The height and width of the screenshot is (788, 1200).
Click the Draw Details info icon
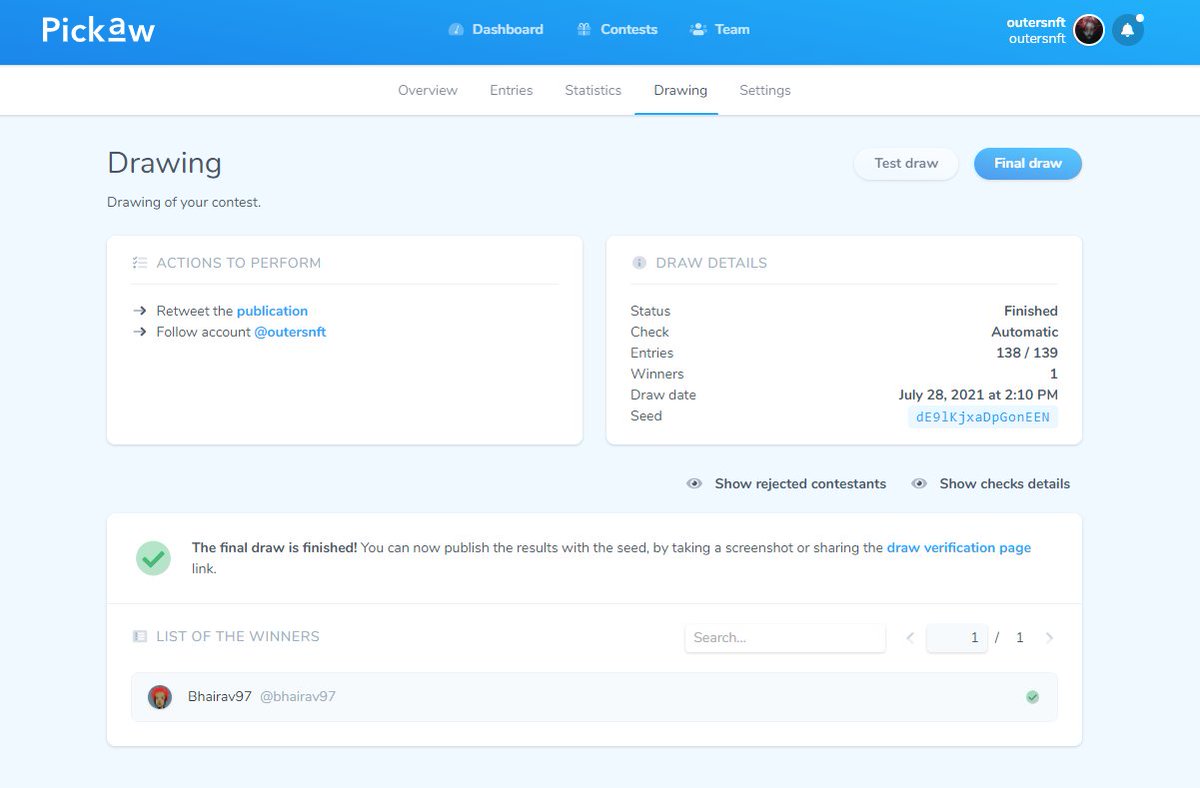[x=639, y=263]
